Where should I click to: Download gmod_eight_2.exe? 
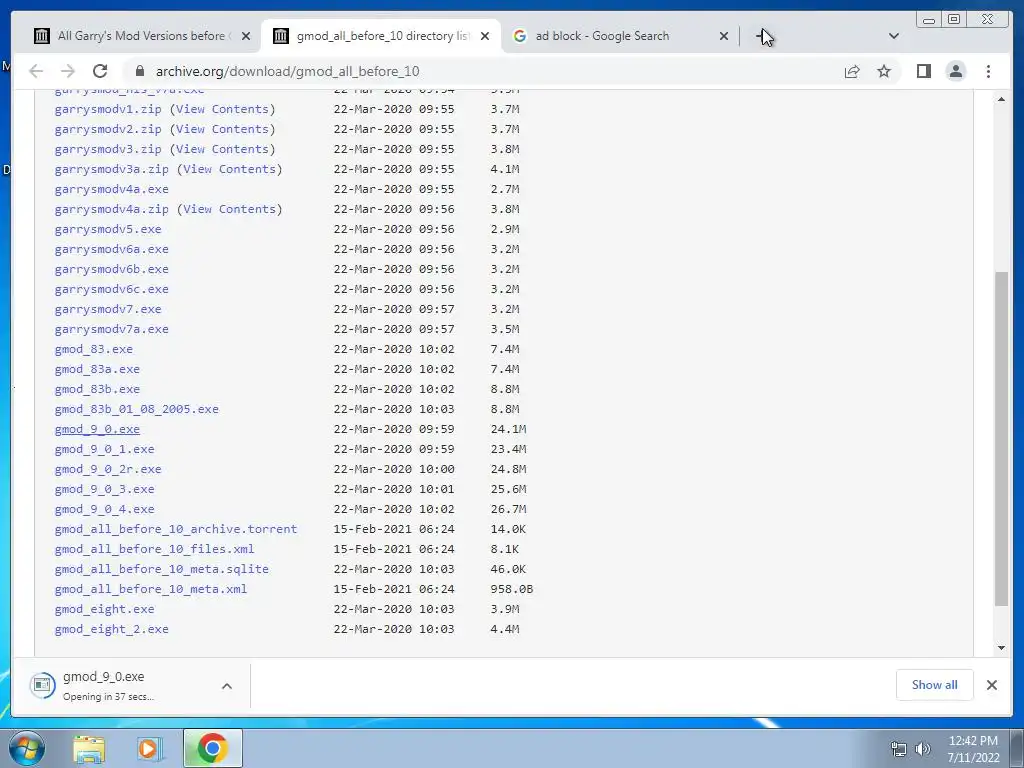click(x=112, y=630)
